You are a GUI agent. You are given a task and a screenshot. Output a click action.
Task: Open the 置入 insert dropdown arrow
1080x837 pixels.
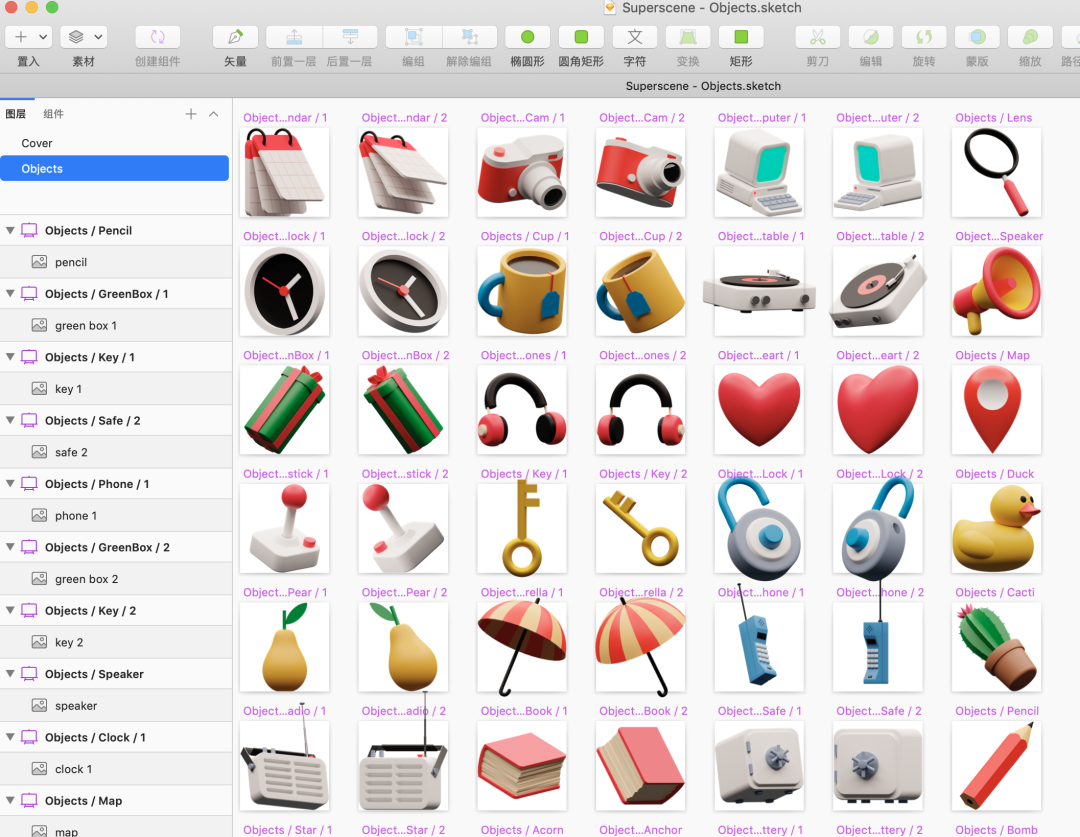(x=43, y=37)
